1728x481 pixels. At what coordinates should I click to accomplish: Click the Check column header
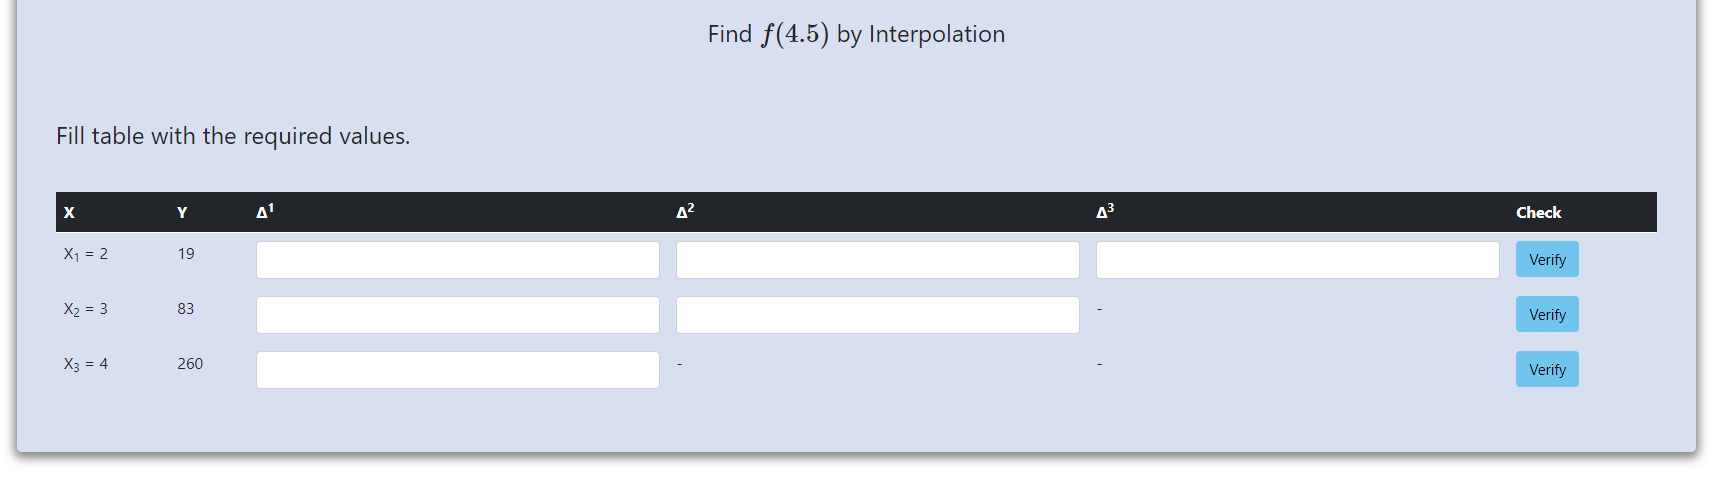pos(1538,213)
